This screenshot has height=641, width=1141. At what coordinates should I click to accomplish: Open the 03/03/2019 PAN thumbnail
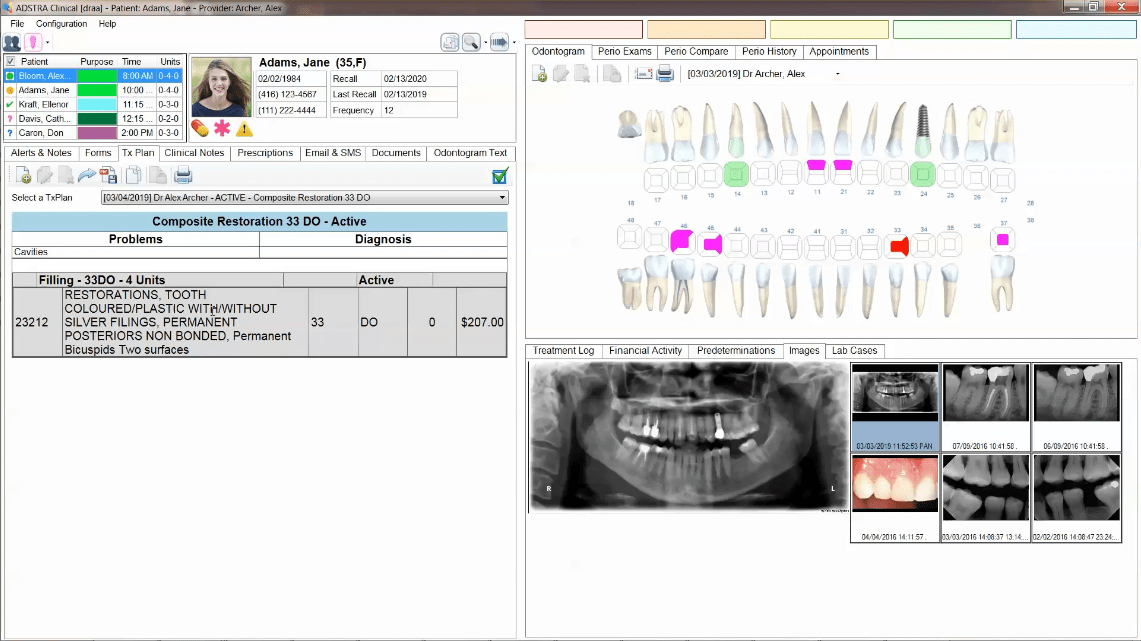click(x=894, y=407)
